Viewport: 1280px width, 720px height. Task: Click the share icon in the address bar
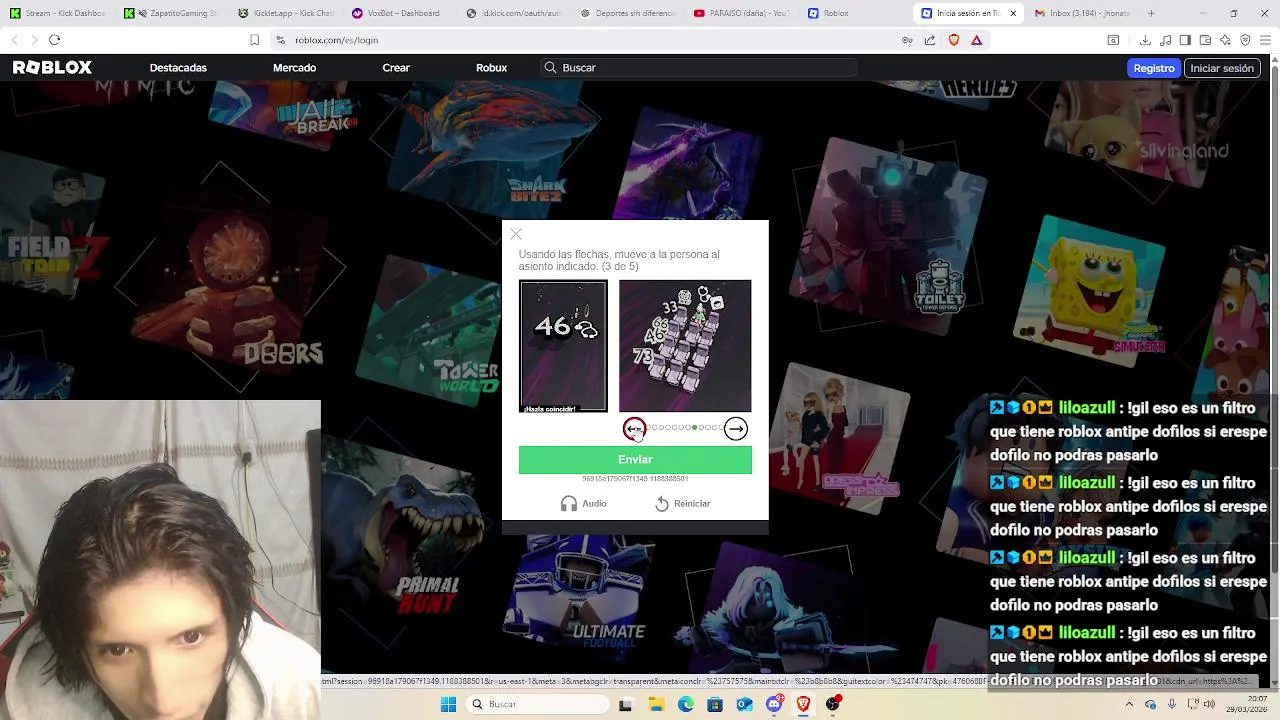tap(930, 40)
